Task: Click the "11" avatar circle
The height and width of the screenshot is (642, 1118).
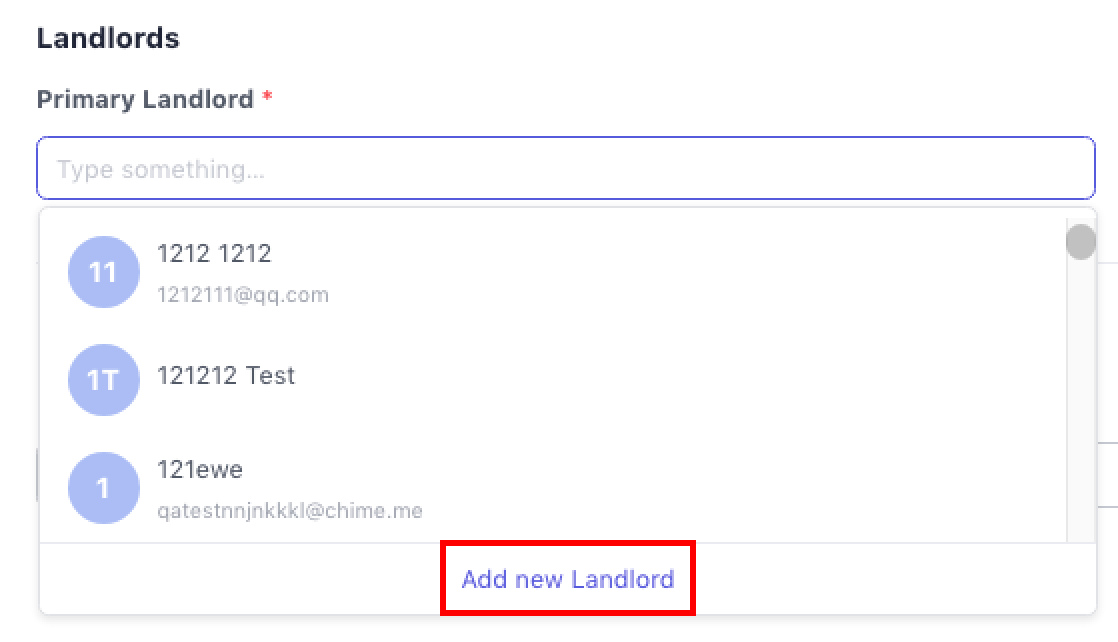Action: 103,272
